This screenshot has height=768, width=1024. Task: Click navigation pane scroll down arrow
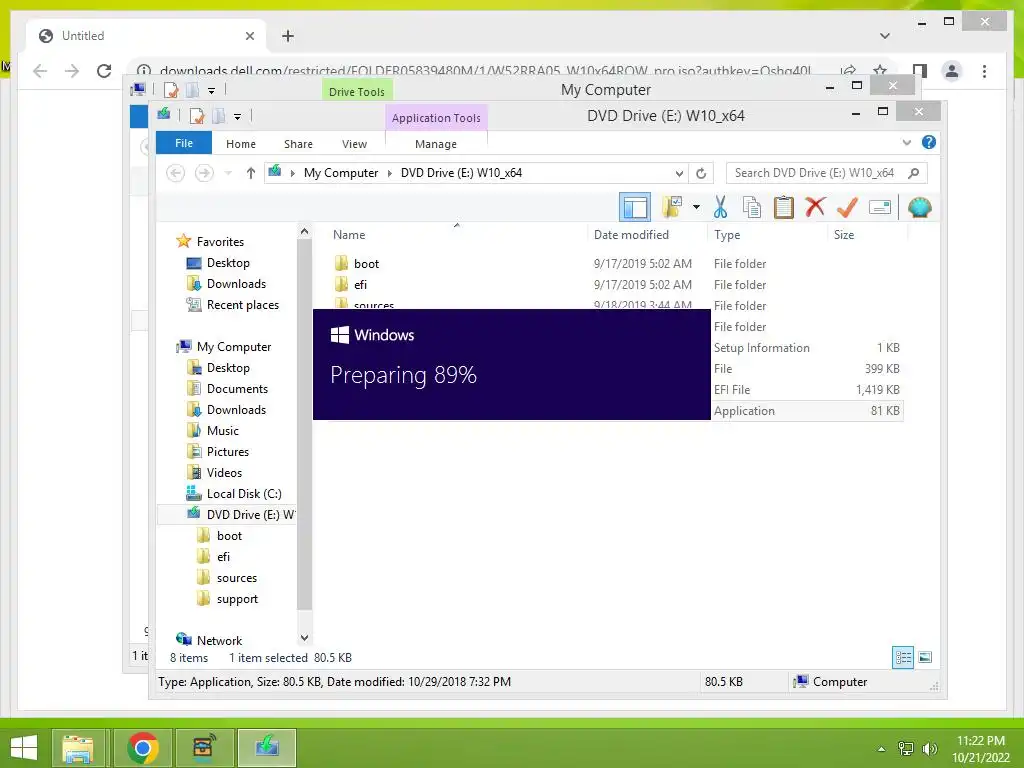coord(304,637)
